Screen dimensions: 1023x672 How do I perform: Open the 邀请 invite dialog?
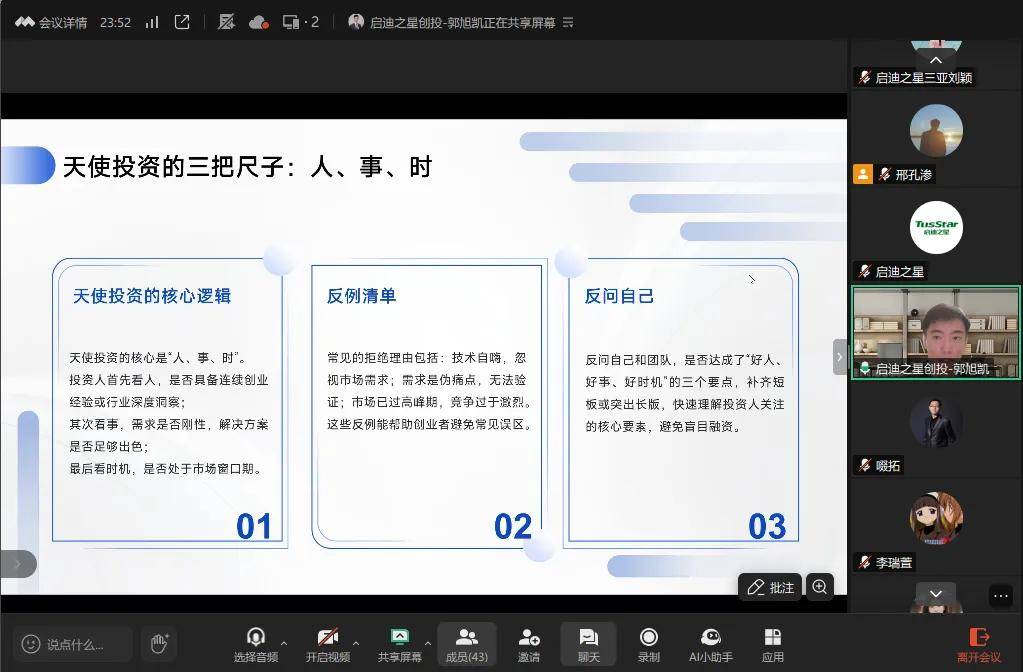(x=529, y=644)
